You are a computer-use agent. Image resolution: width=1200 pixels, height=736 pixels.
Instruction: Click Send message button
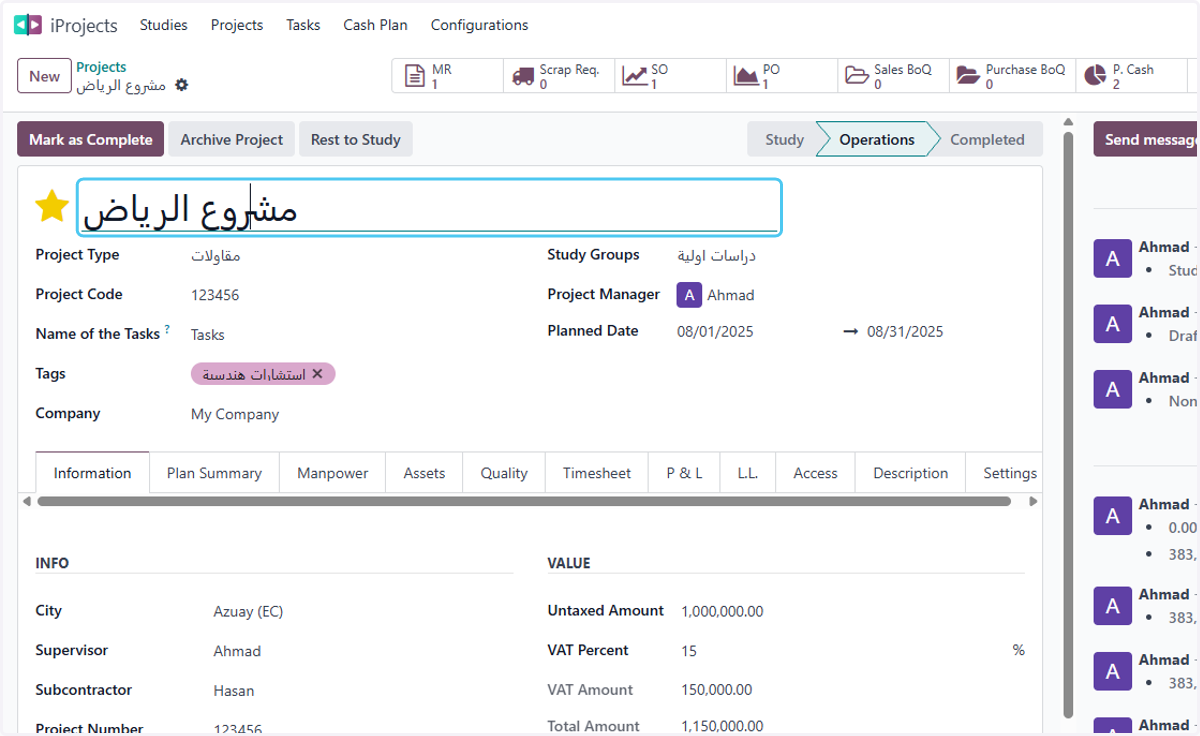1147,140
